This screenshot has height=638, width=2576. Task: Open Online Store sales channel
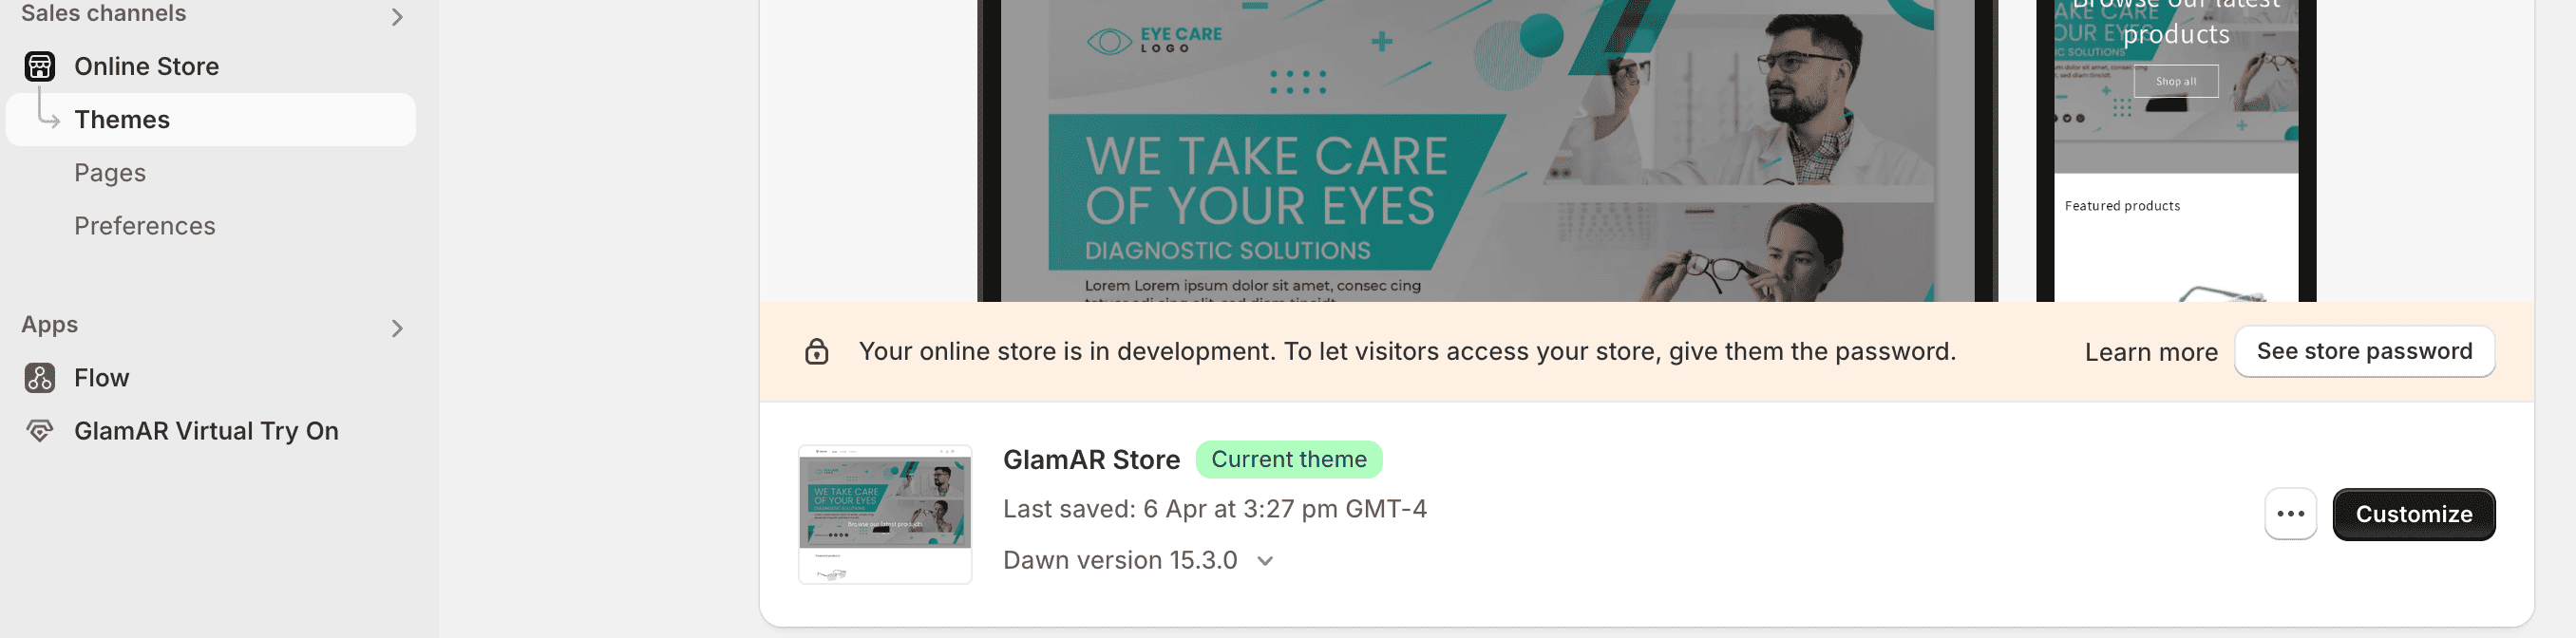[146, 66]
